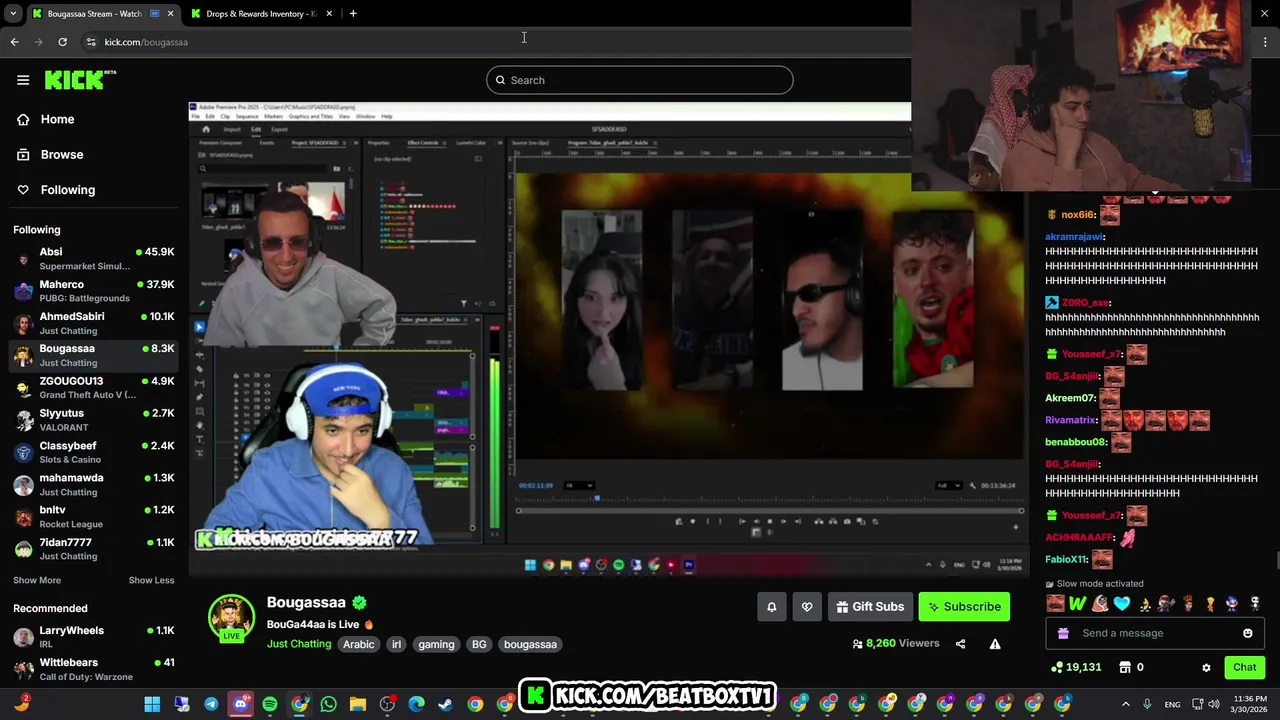Collapse following list with Show Less
The height and width of the screenshot is (720, 1280).
tap(151, 580)
